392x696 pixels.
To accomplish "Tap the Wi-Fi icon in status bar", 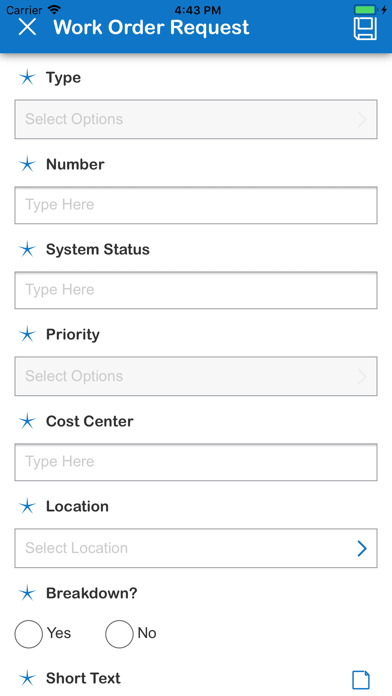I will (54, 9).
